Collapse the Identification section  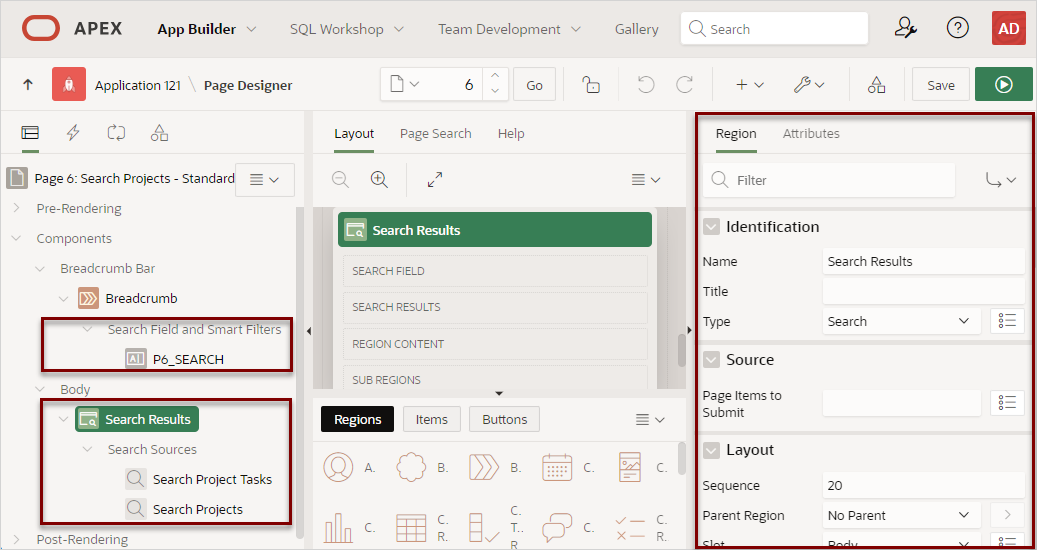tap(711, 227)
